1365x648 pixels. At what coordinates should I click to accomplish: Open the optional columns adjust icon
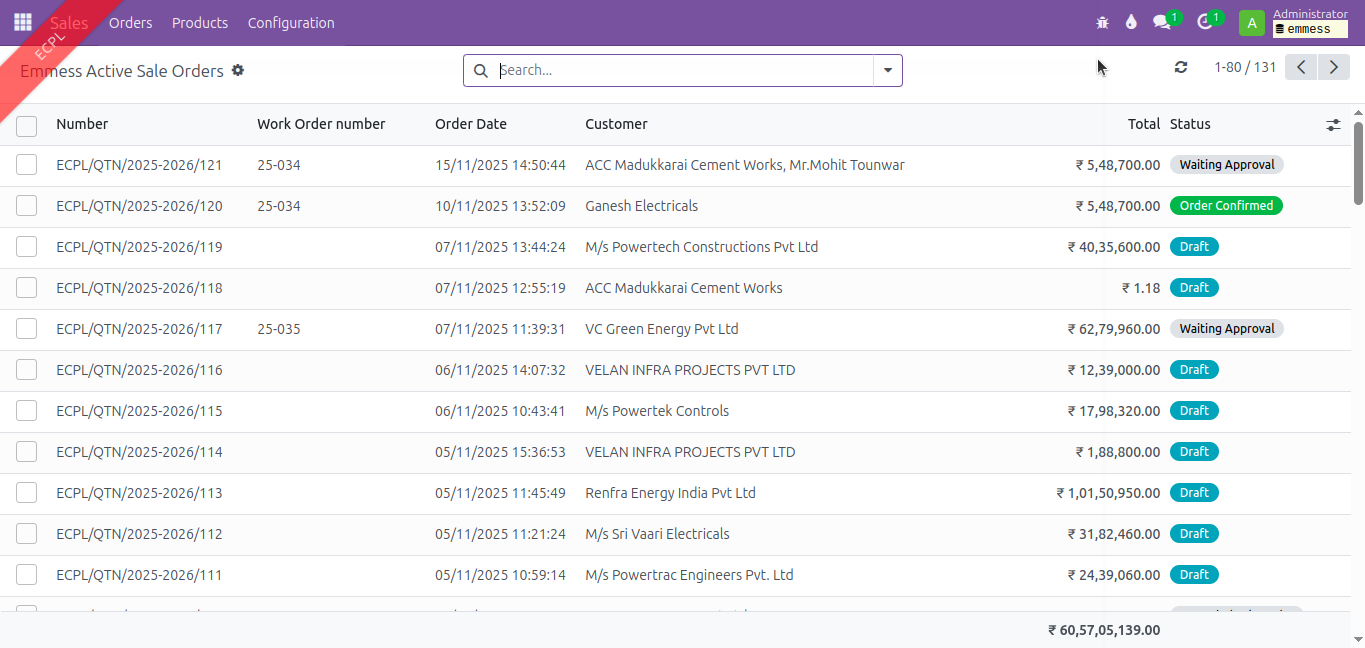pyautogui.click(x=1333, y=125)
